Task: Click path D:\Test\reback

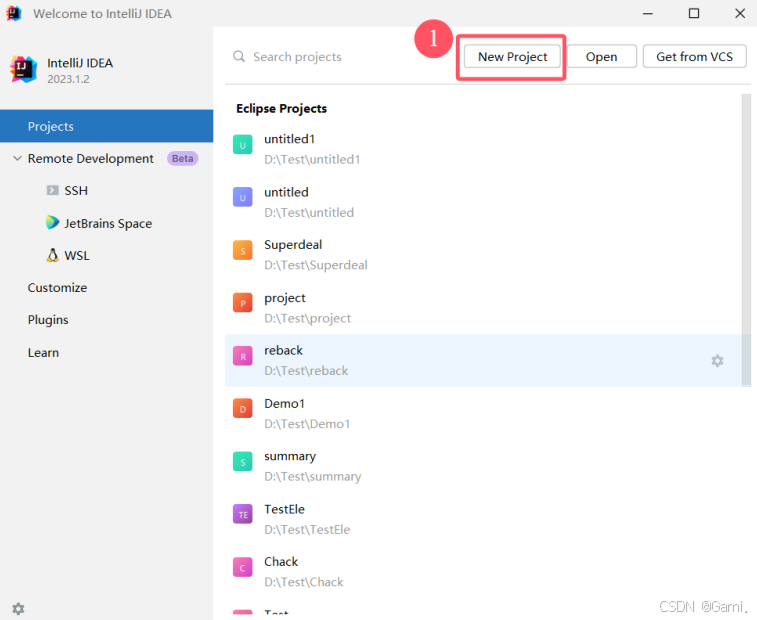Action: (x=306, y=371)
